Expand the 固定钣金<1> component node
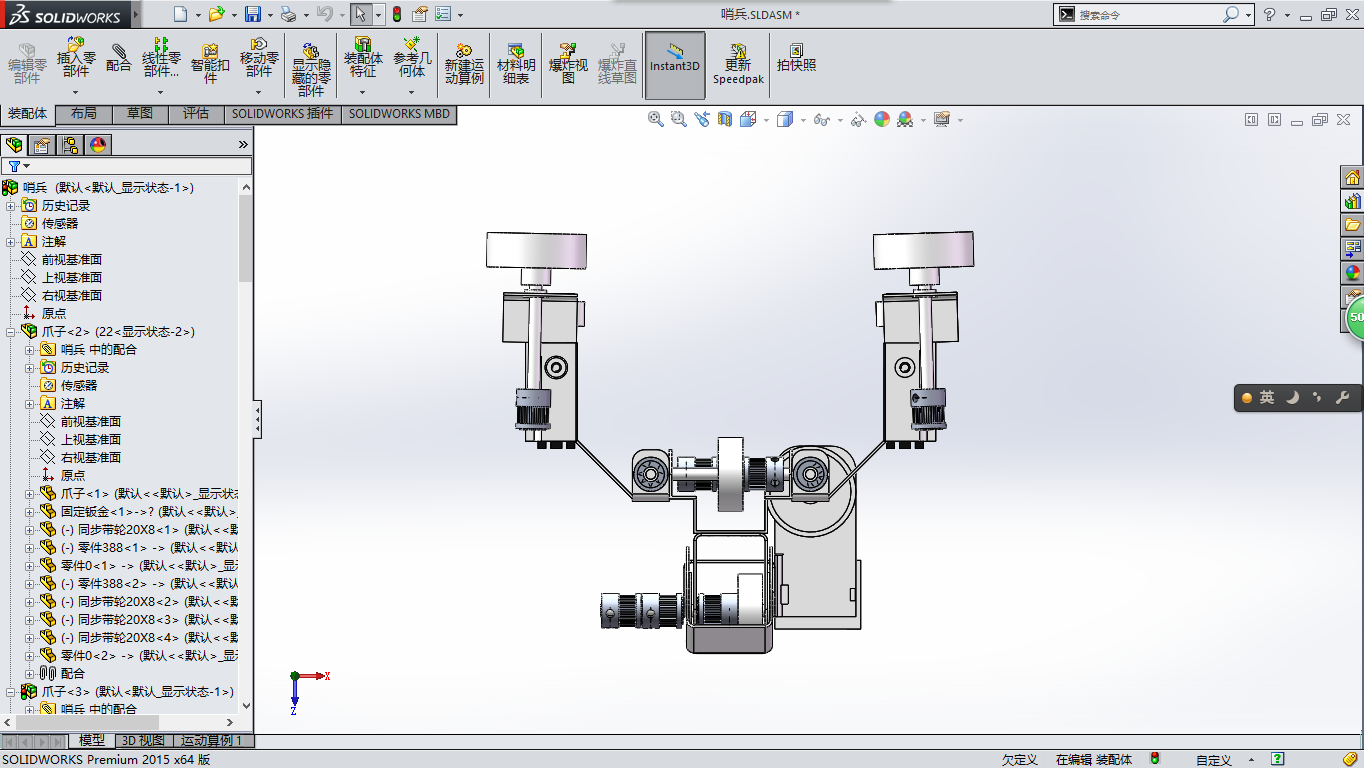The height and width of the screenshot is (768, 1364). 30,511
